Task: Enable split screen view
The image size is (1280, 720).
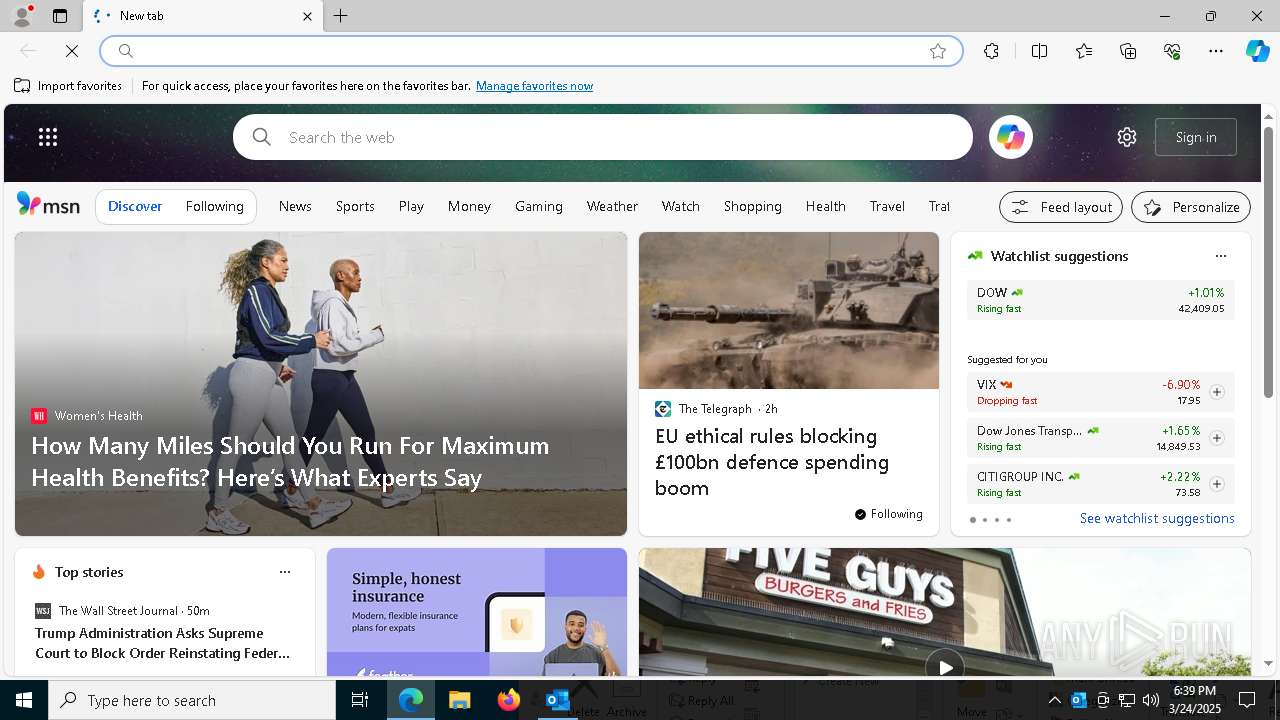Action: 1039,51
